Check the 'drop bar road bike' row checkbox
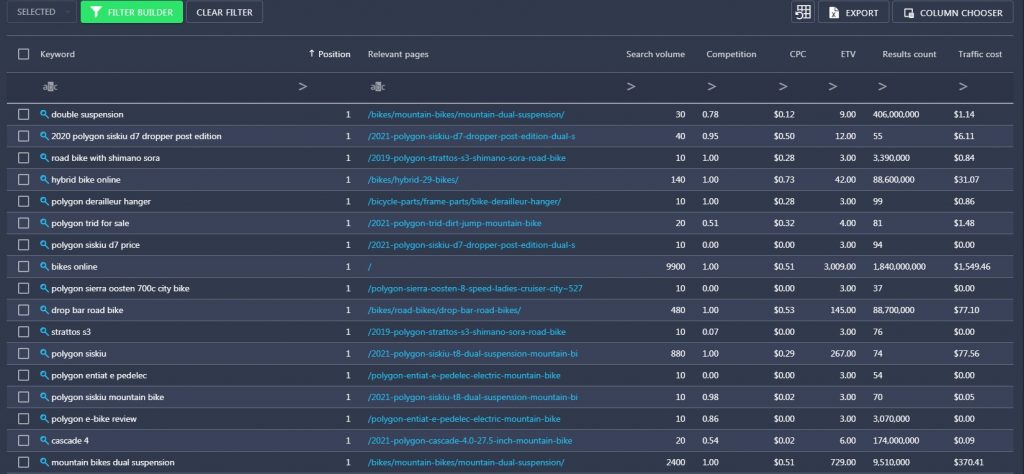This screenshot has height=474, width=1024. [x=24, y=310]
